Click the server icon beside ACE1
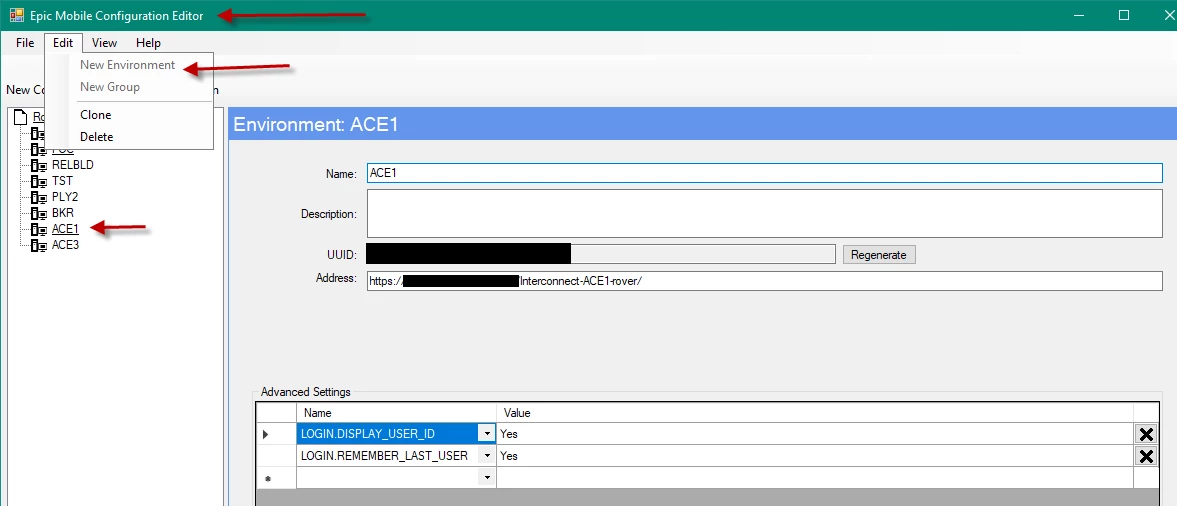The image size is (1177, 506). point(39,229)
